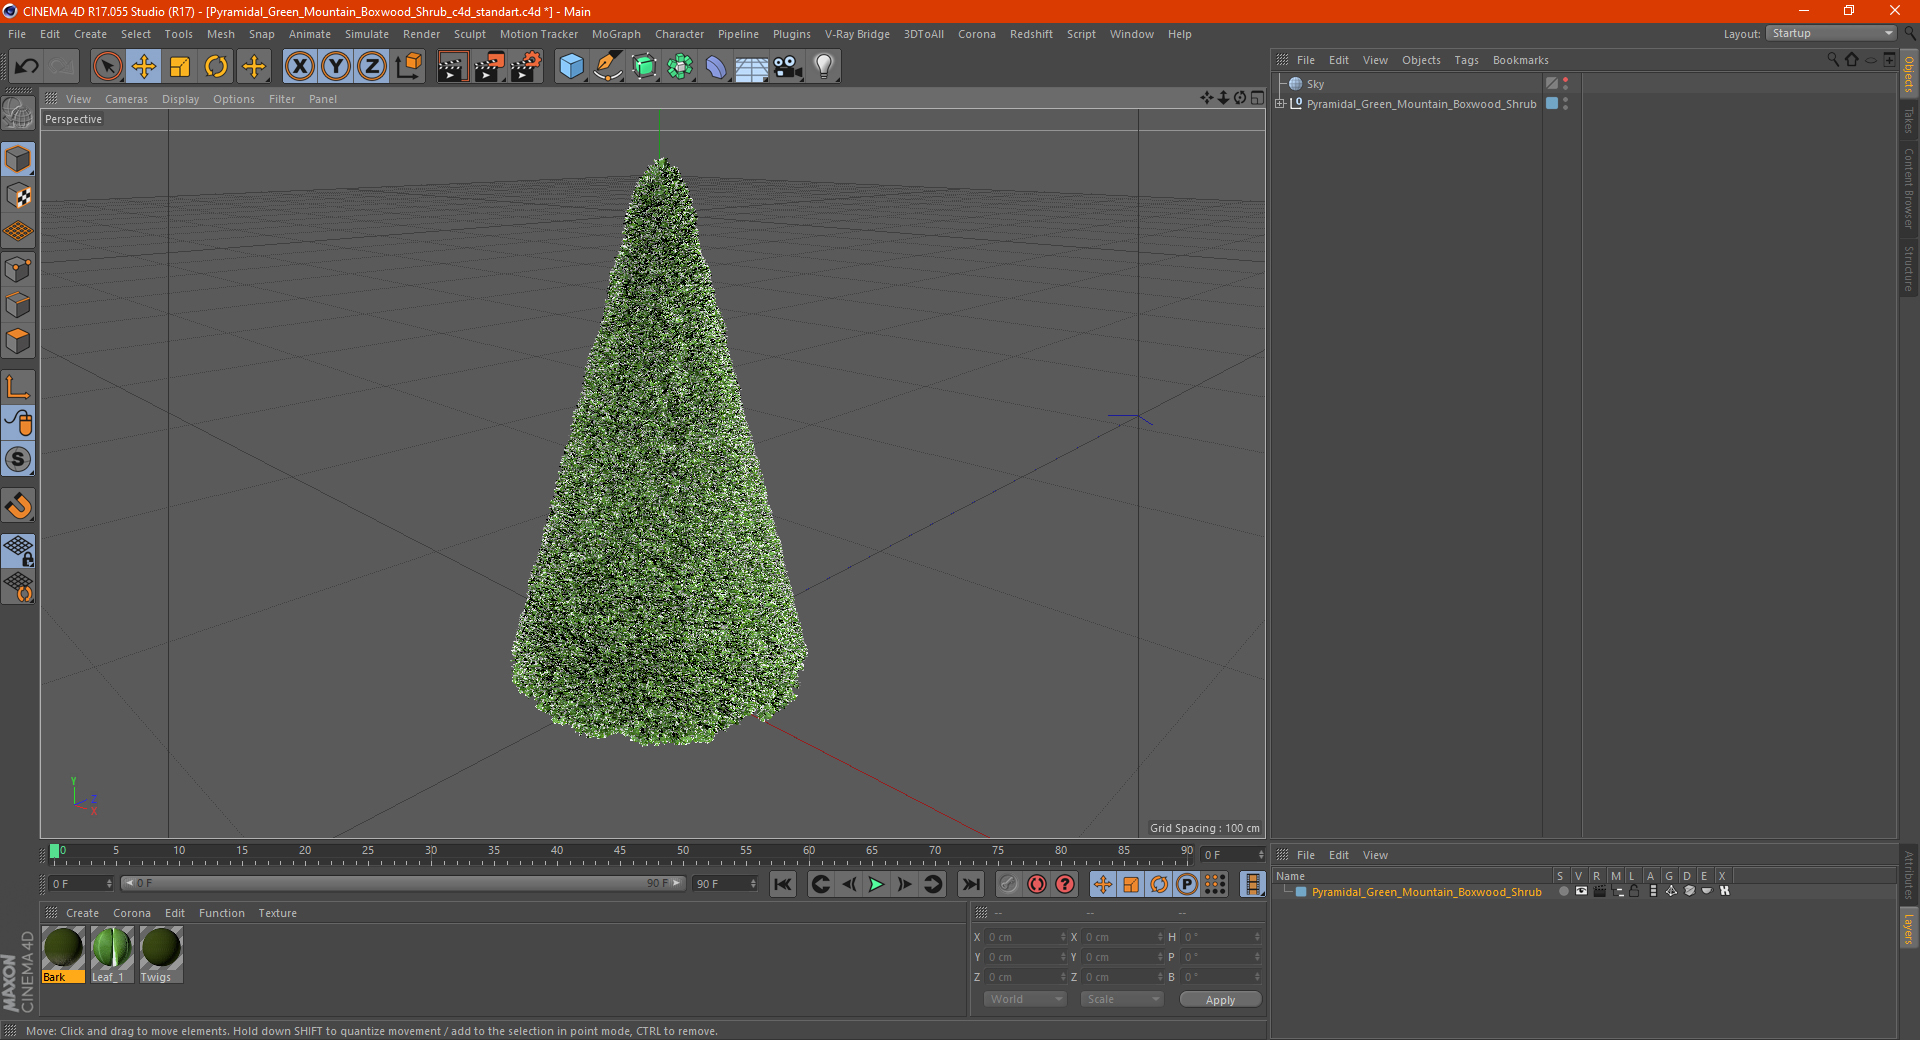
Task: Play animation forward
Action: pyautogui.click(x=877, y=884)
